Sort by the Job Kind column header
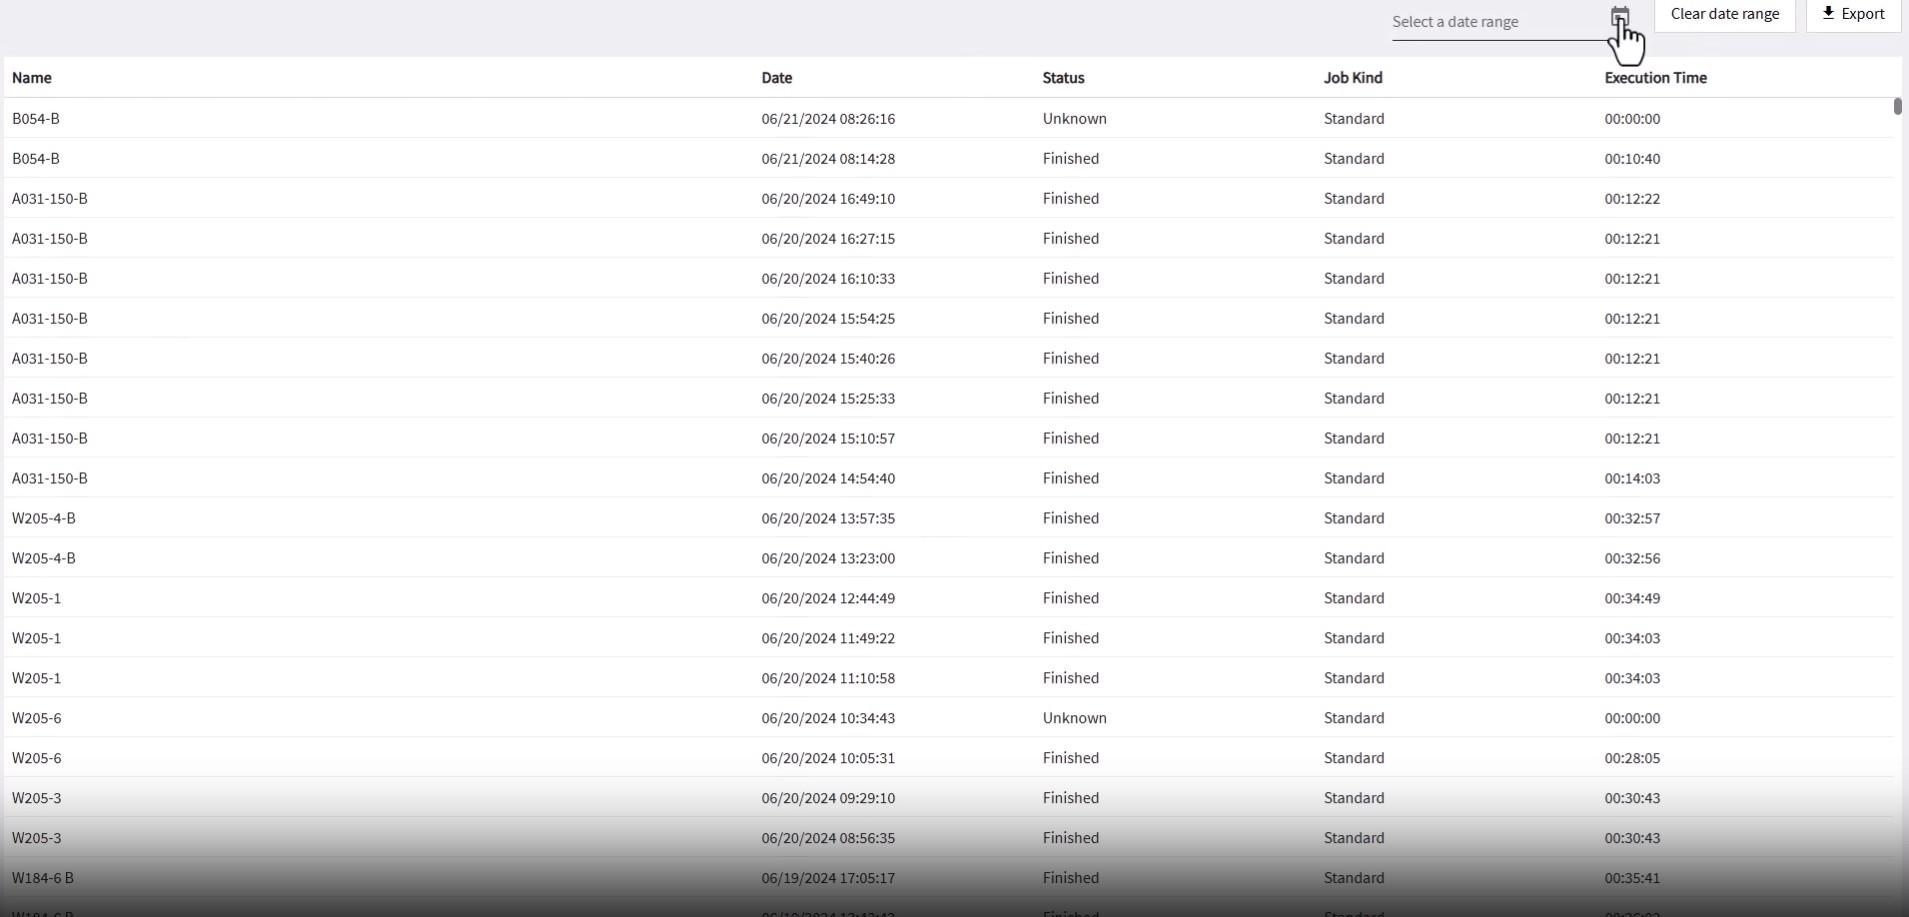Image resolution: width=1909 pixels, height=917 pixels. tap(1353, 78)
